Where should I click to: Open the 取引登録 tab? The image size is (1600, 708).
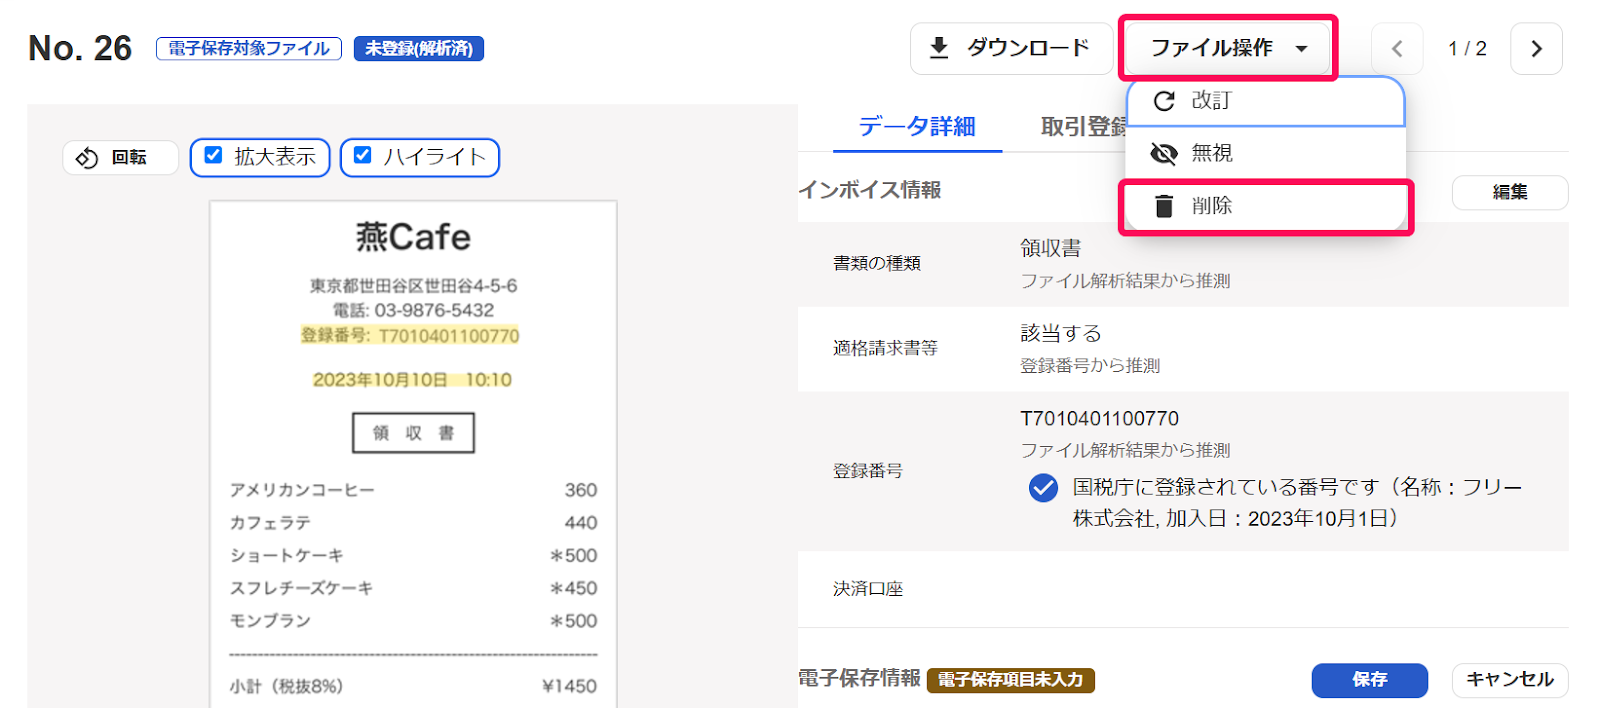pos(1083,127)
